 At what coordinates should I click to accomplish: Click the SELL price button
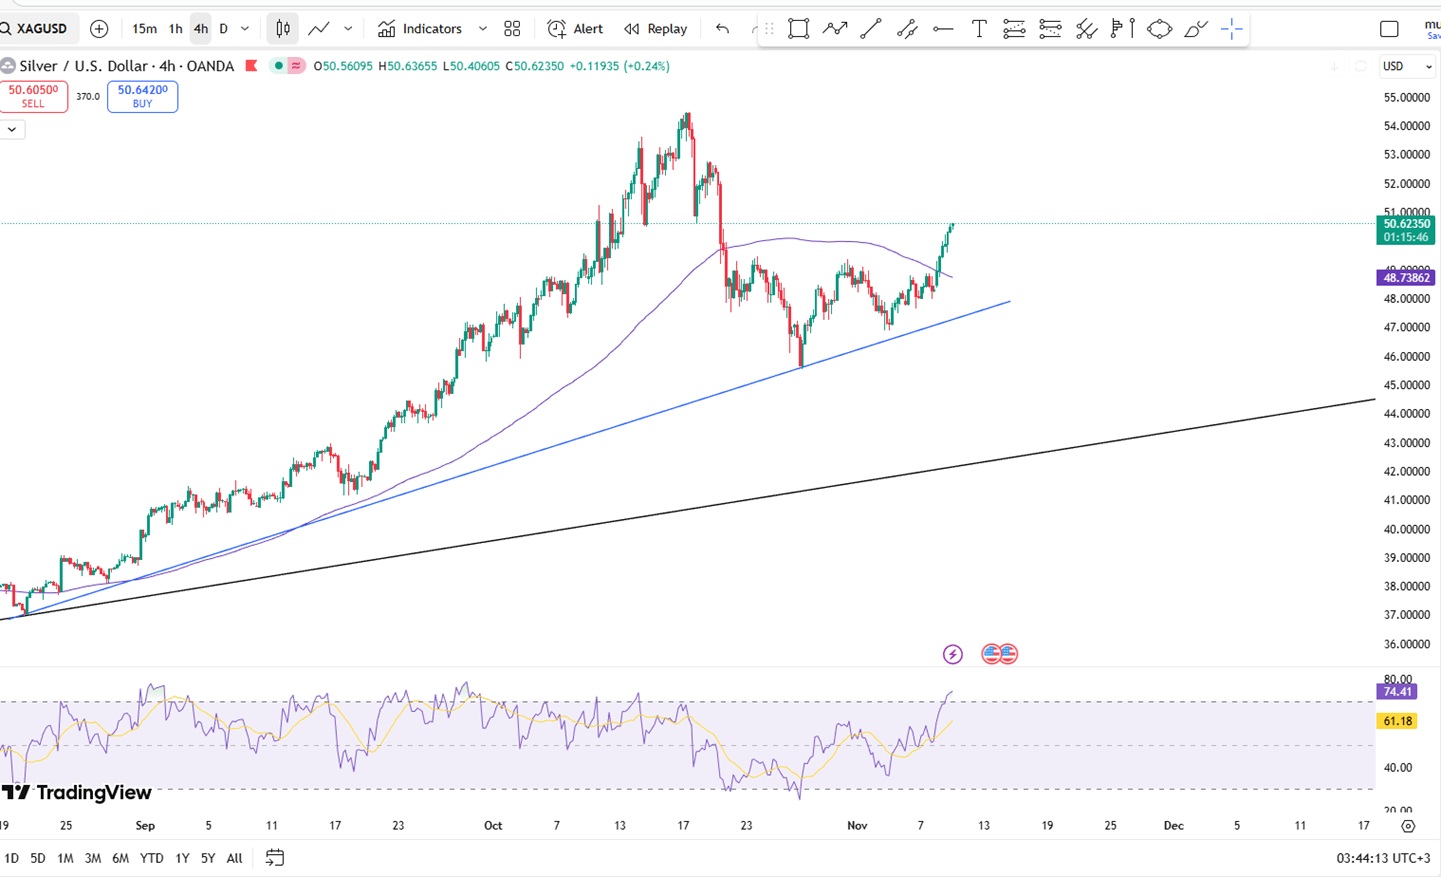(34, 96)
